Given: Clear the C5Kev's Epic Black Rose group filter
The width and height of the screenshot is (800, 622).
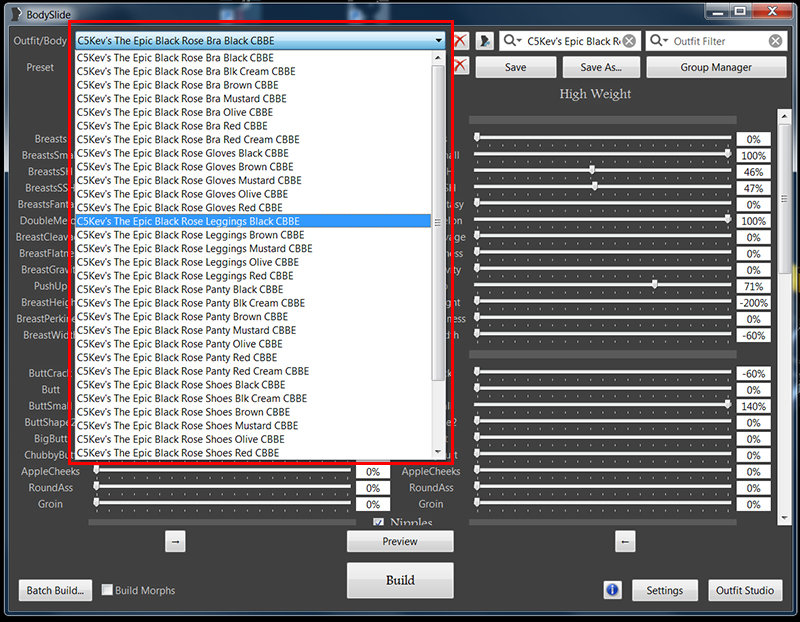Looking at the screenshot, I should (x=629, y=41).
